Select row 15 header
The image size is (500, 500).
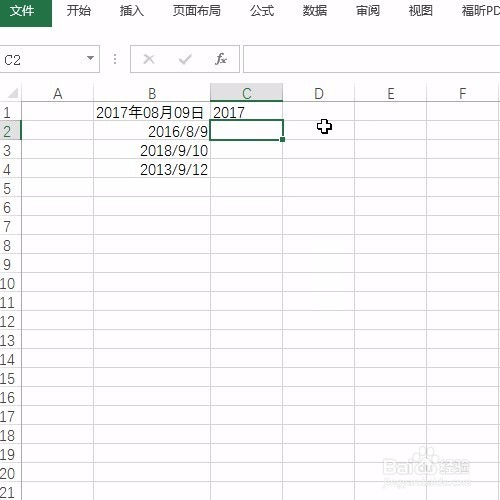(10, 378)
